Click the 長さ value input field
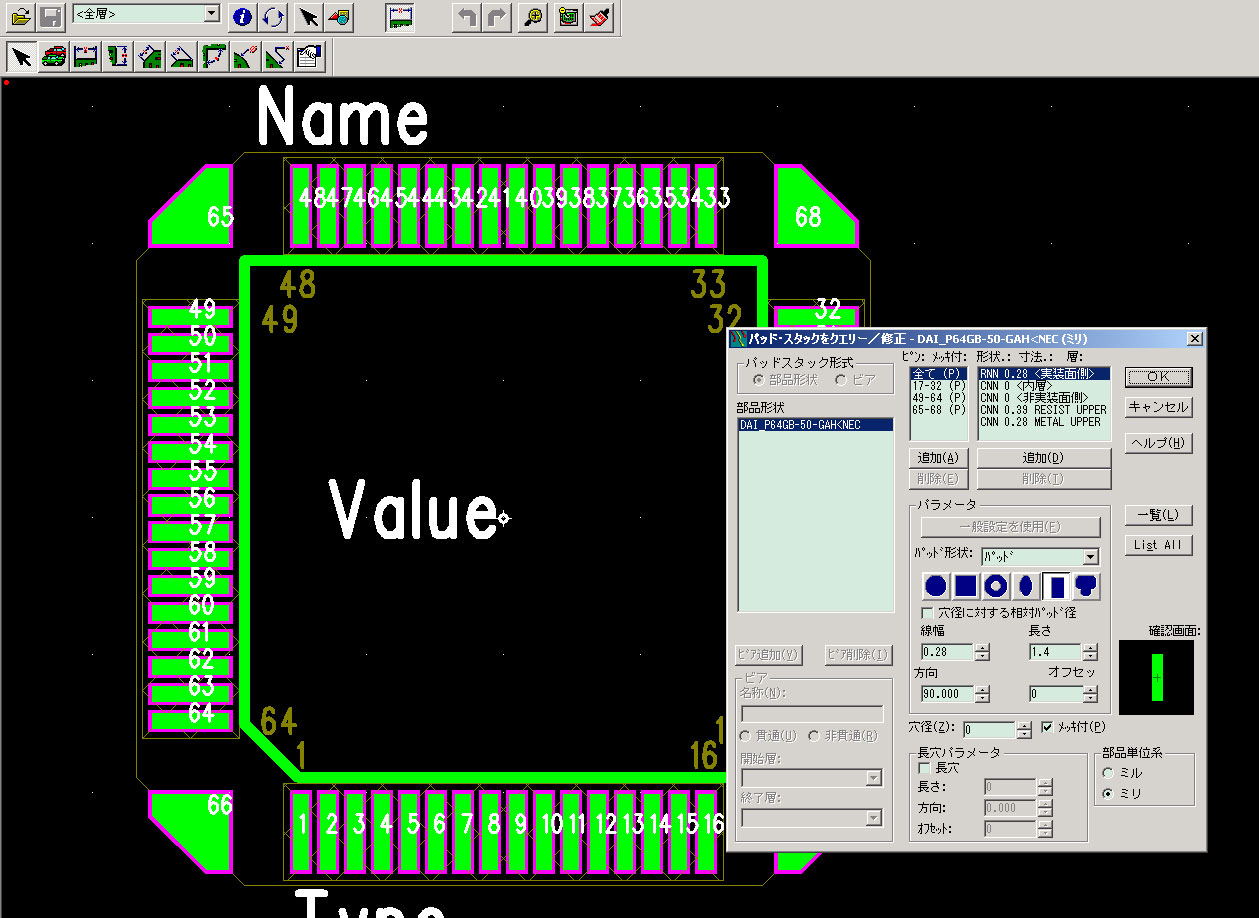 [x=1054, y=652]
